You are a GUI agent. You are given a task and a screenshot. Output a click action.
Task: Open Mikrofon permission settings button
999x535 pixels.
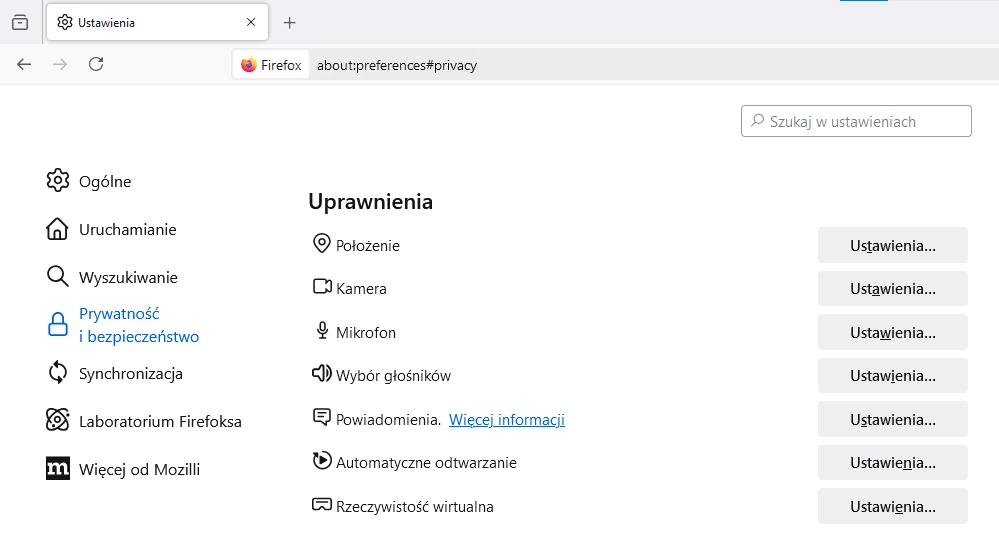[x=892, y=332]
